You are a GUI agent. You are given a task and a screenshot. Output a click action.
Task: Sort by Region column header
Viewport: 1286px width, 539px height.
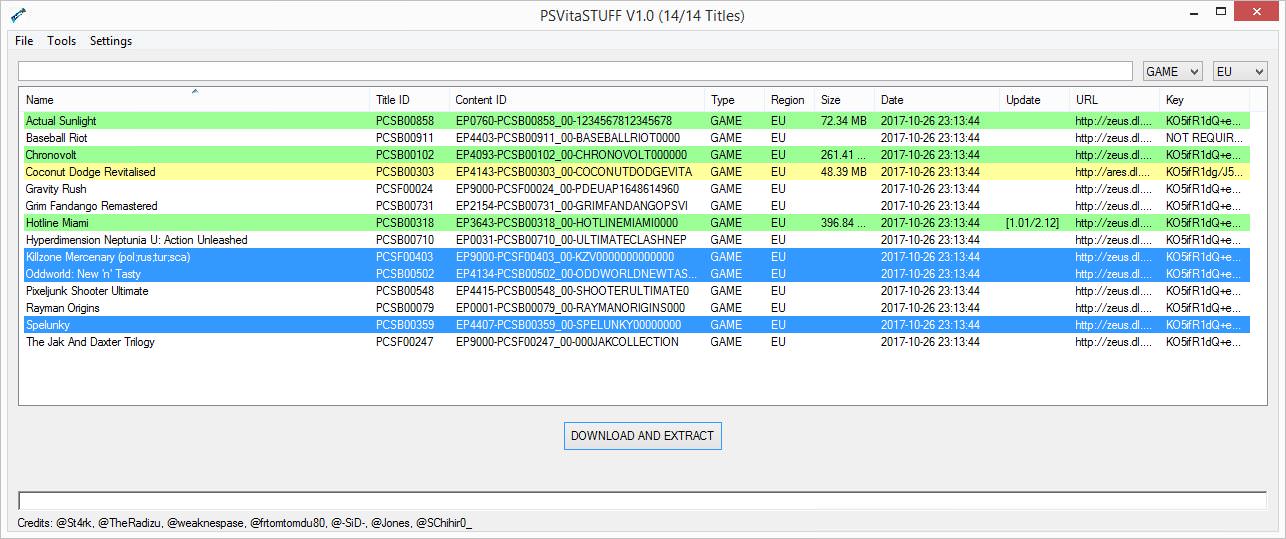[790, 100]
